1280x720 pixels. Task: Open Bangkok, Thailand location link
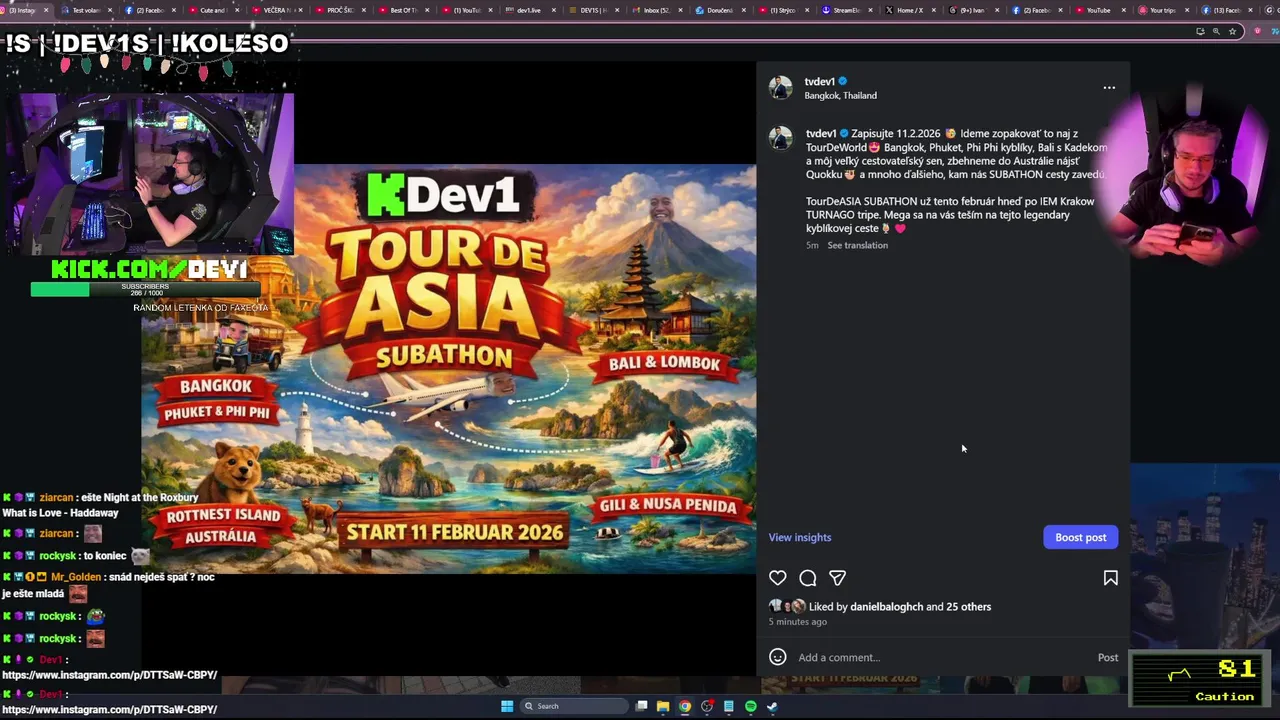pos(841,96)
